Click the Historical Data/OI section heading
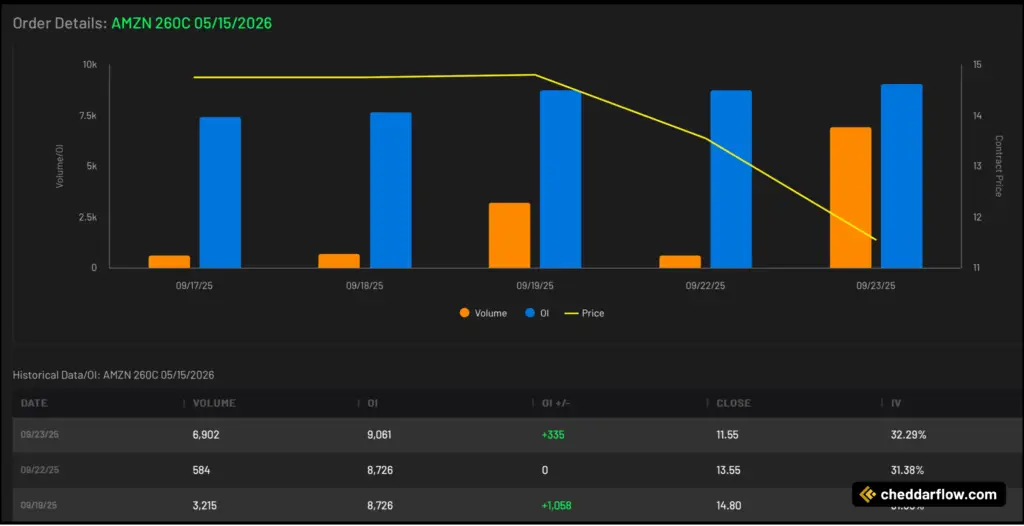Screen dimensions: 1024x526 (x=114, y=375)
